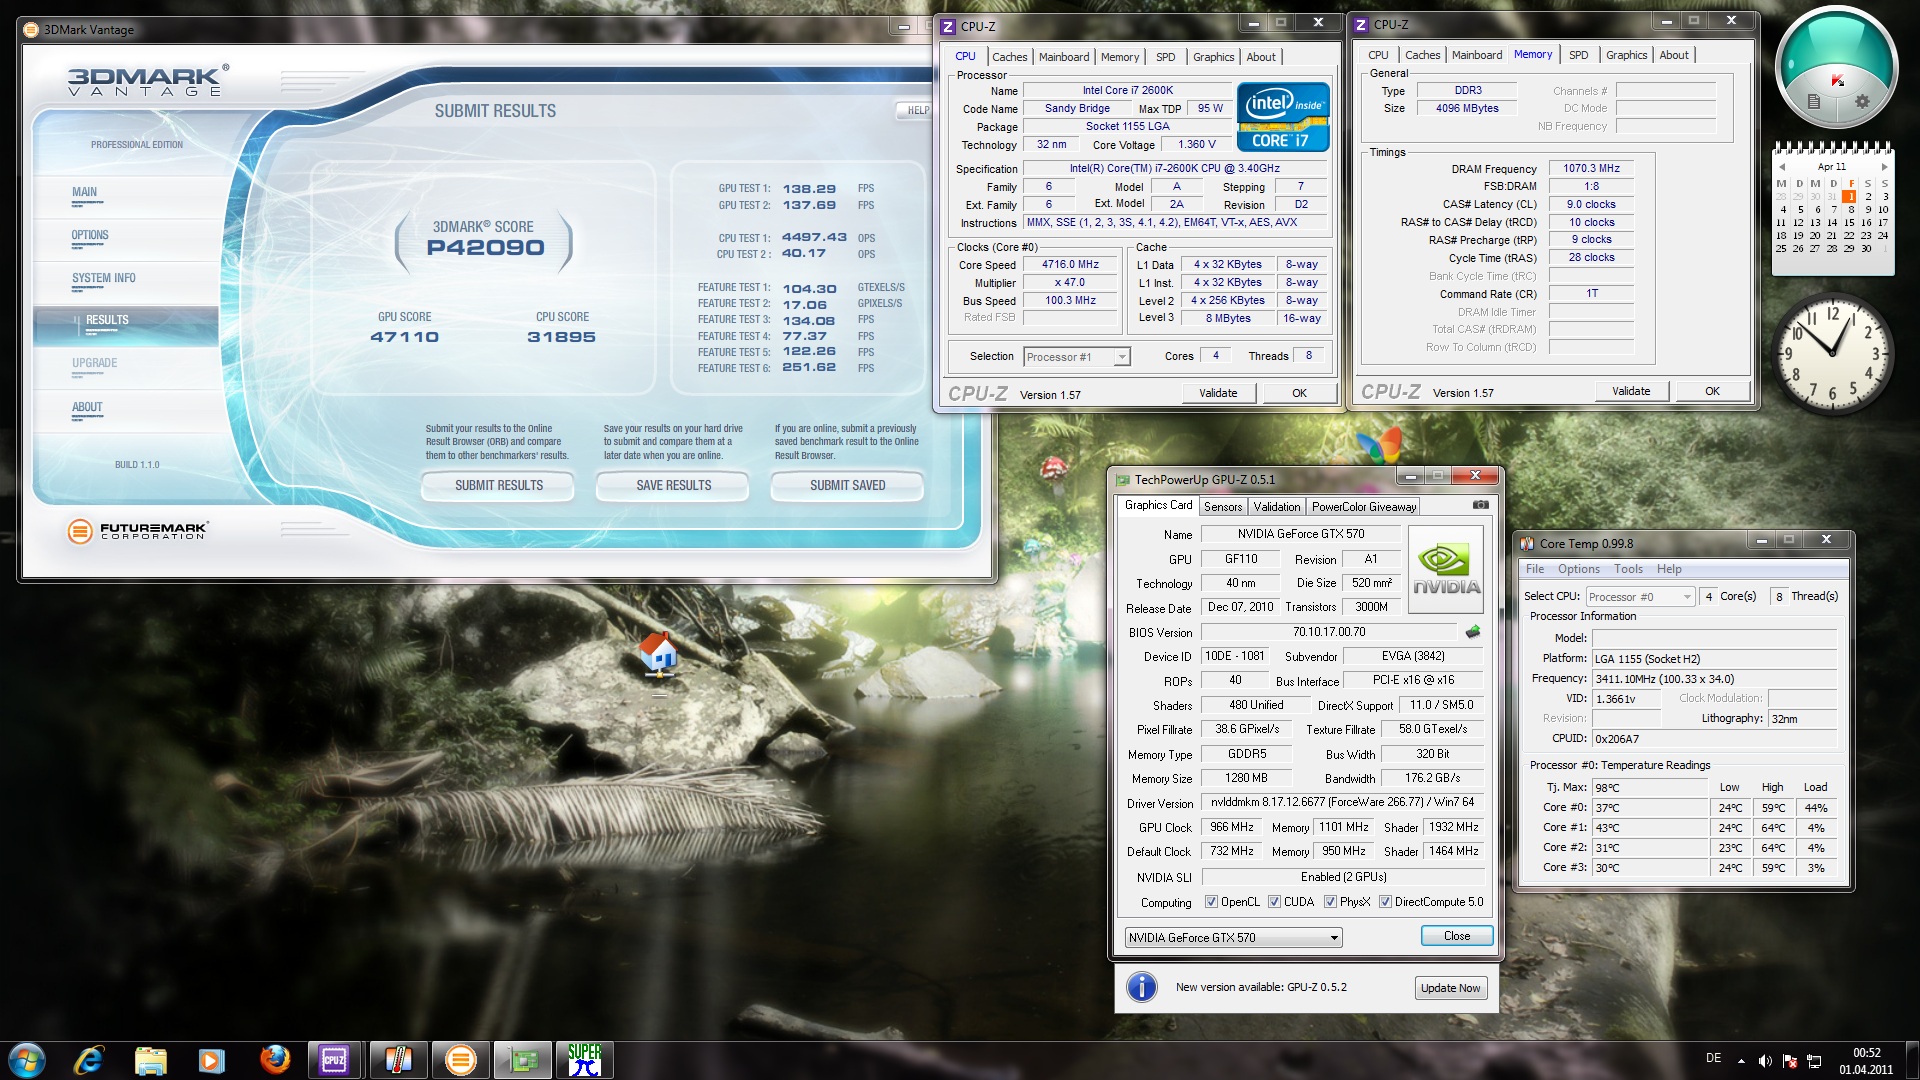1920x1080 pixels.
Task: Click the GPU-Z BIOS save chip icon
Action: point(1473,632)
